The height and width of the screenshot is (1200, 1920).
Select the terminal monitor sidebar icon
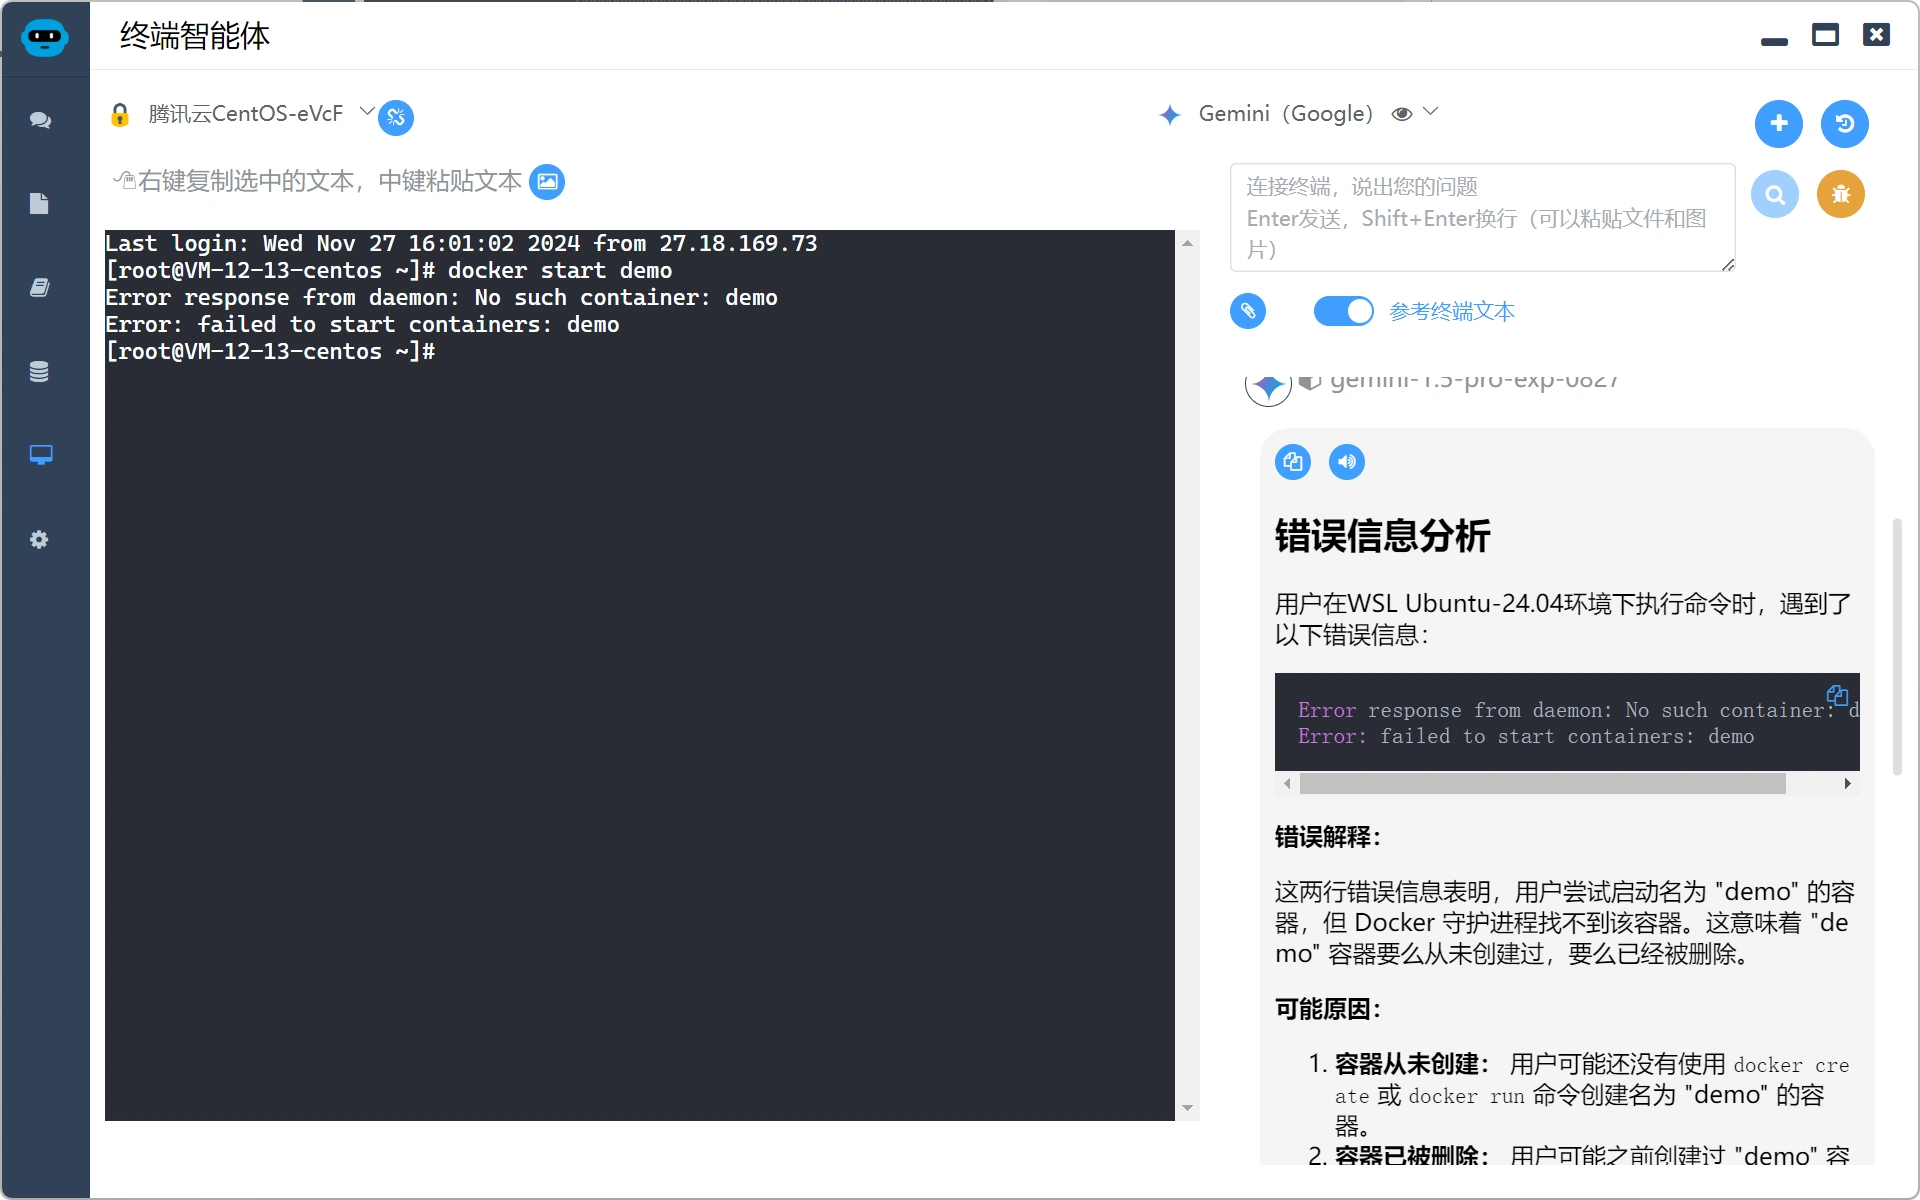[41, 455]
